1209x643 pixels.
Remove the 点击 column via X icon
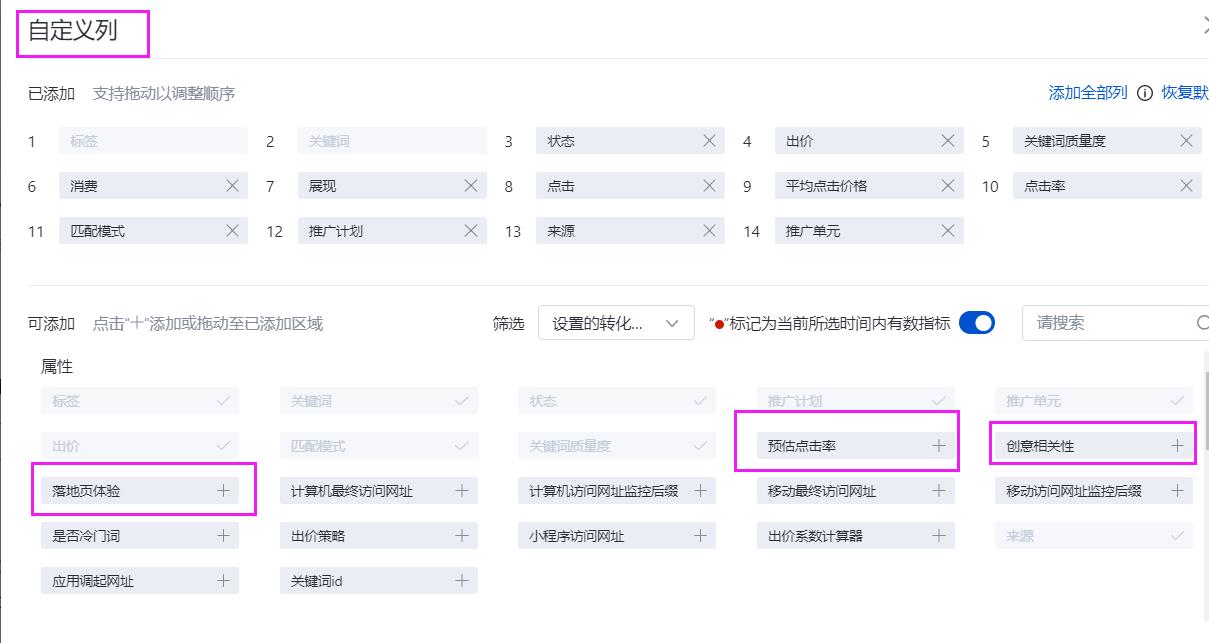(709, 186)
